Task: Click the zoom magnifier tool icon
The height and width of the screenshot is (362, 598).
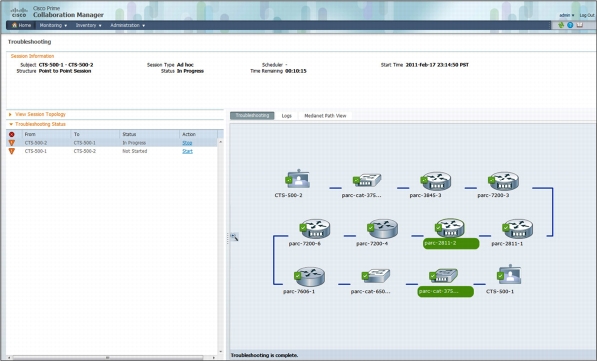Action: [234, 237]
